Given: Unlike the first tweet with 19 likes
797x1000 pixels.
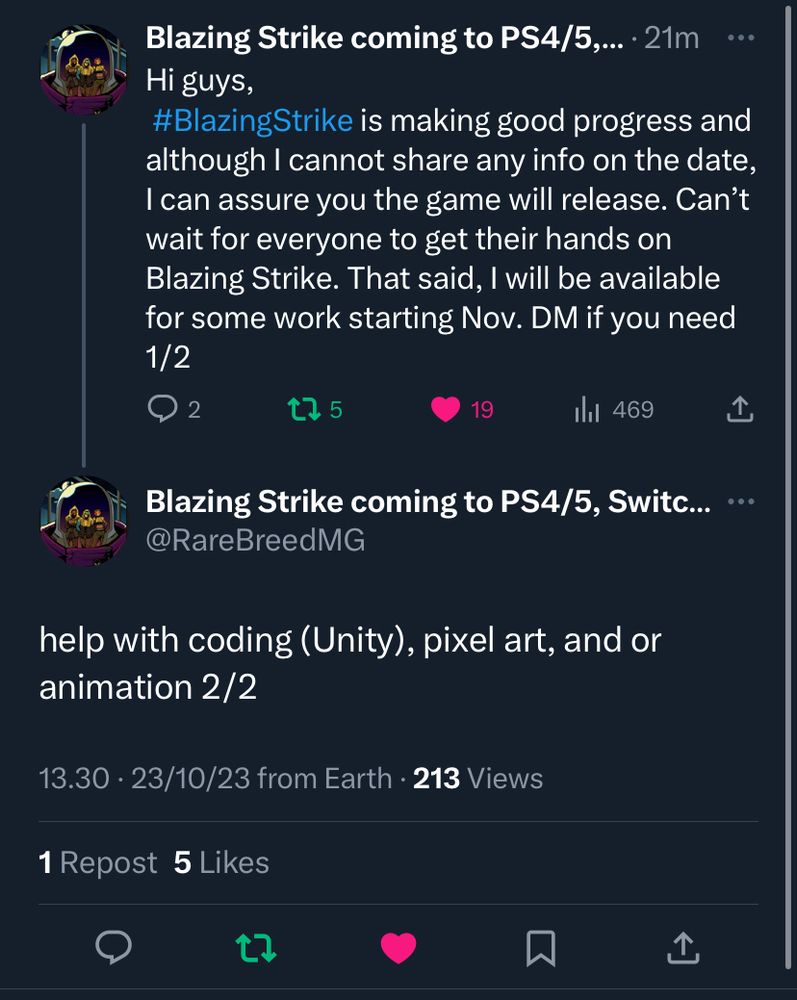Looking at the screenshot, I should point(446,409).
